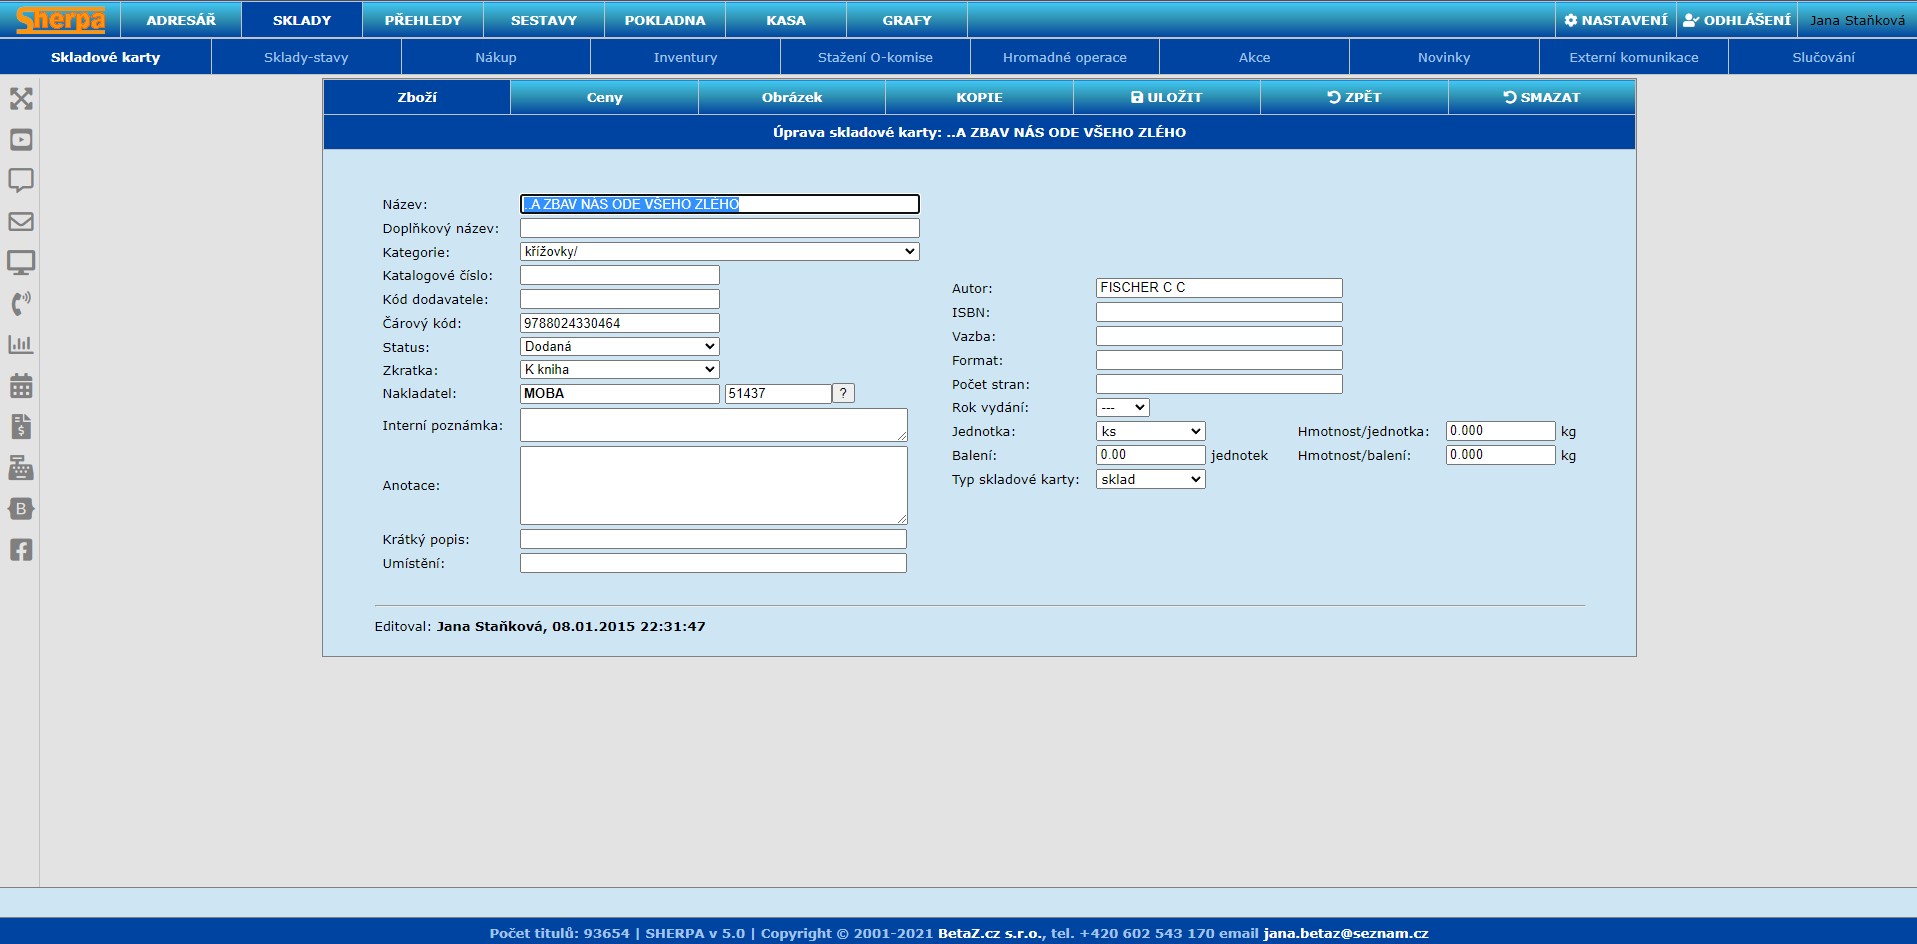Click the phone call icon in sidebar
This screenshot has width=1917, height=944.
click(21, 304)
